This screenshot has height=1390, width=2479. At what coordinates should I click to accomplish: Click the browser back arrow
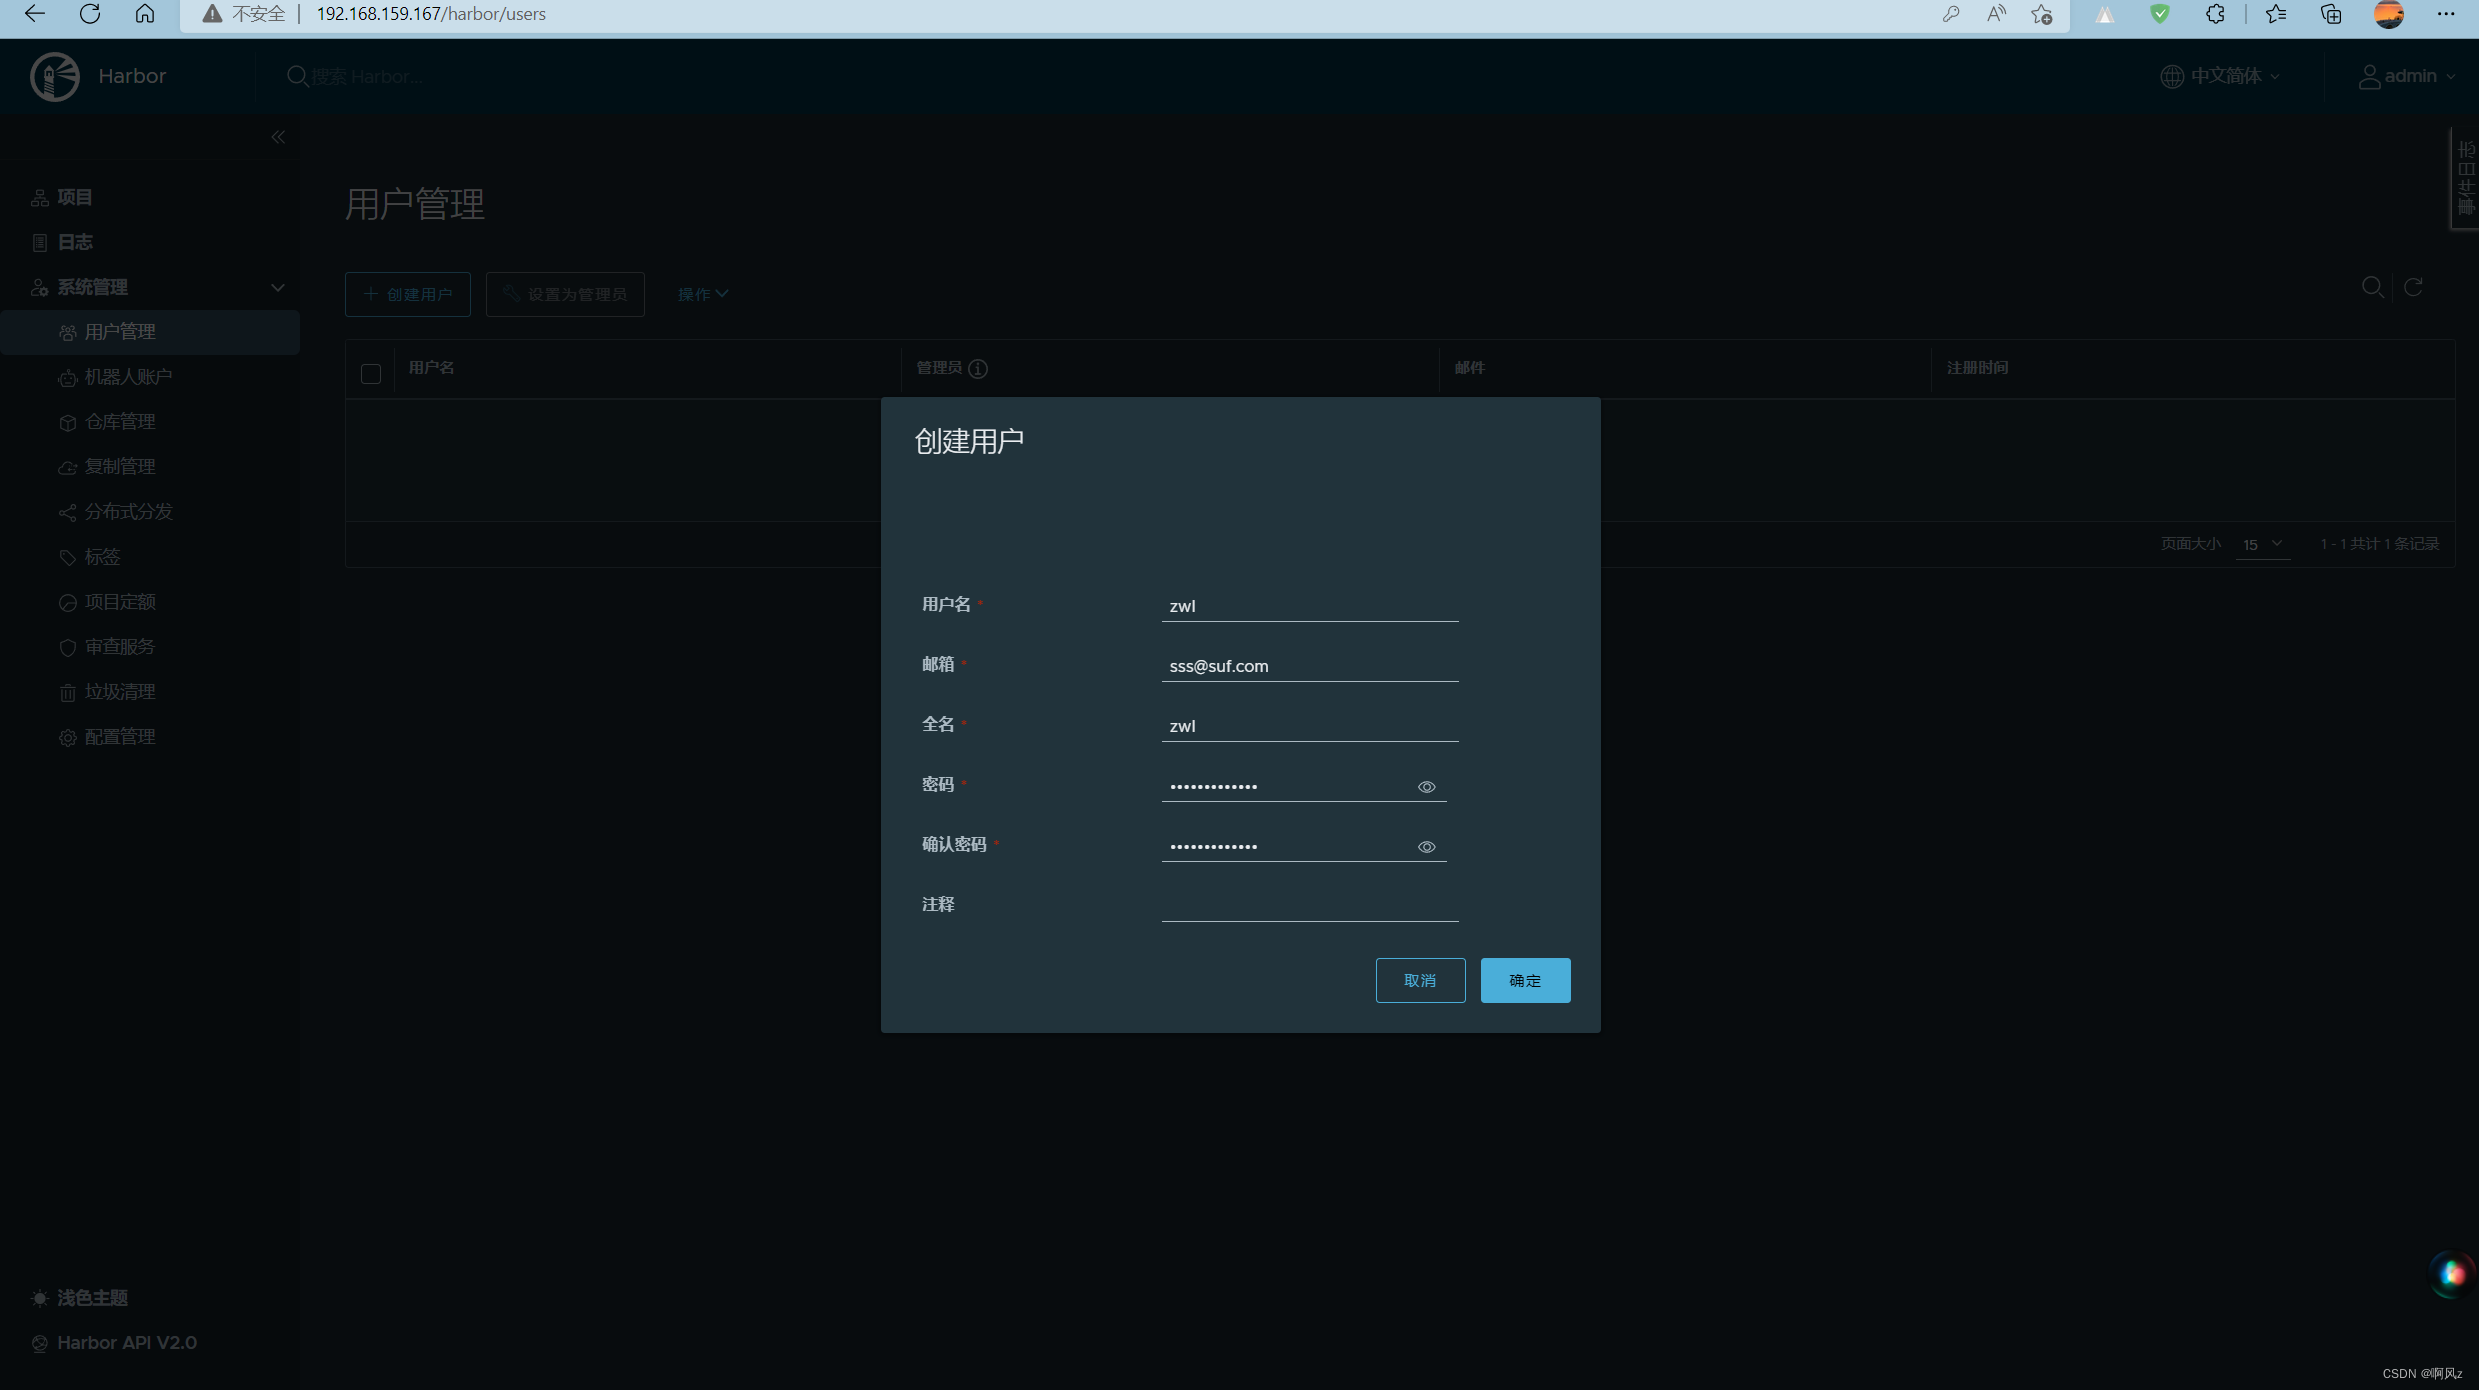coord(35,14)
